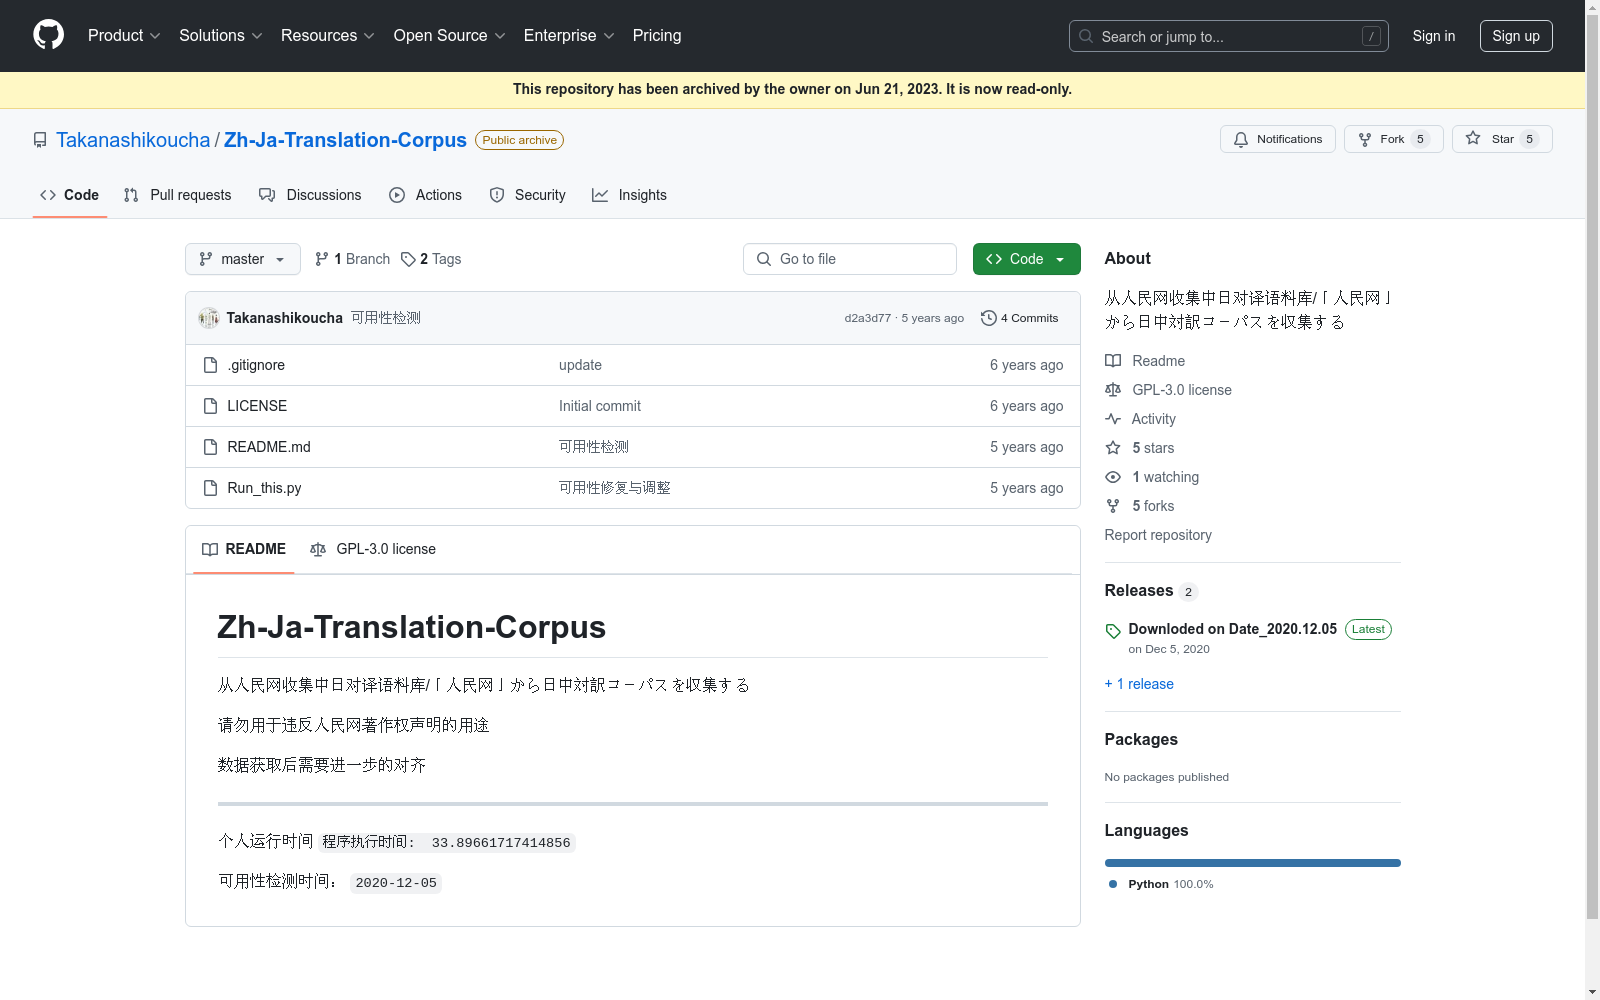
Task: Open the Takanashikoucha owner profile link
Action: (133, 140)
